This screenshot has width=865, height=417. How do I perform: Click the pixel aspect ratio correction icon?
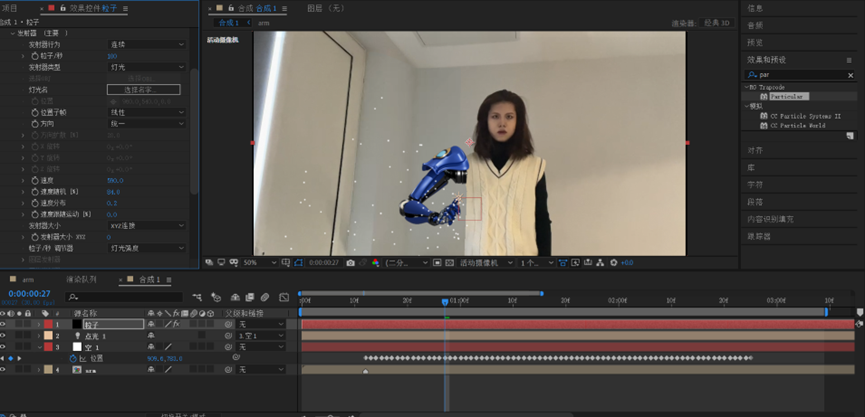(x=563, y=263)
